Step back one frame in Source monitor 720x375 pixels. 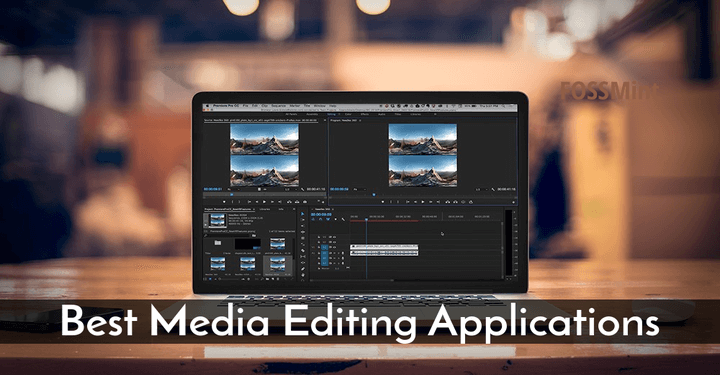coord(257,202)
